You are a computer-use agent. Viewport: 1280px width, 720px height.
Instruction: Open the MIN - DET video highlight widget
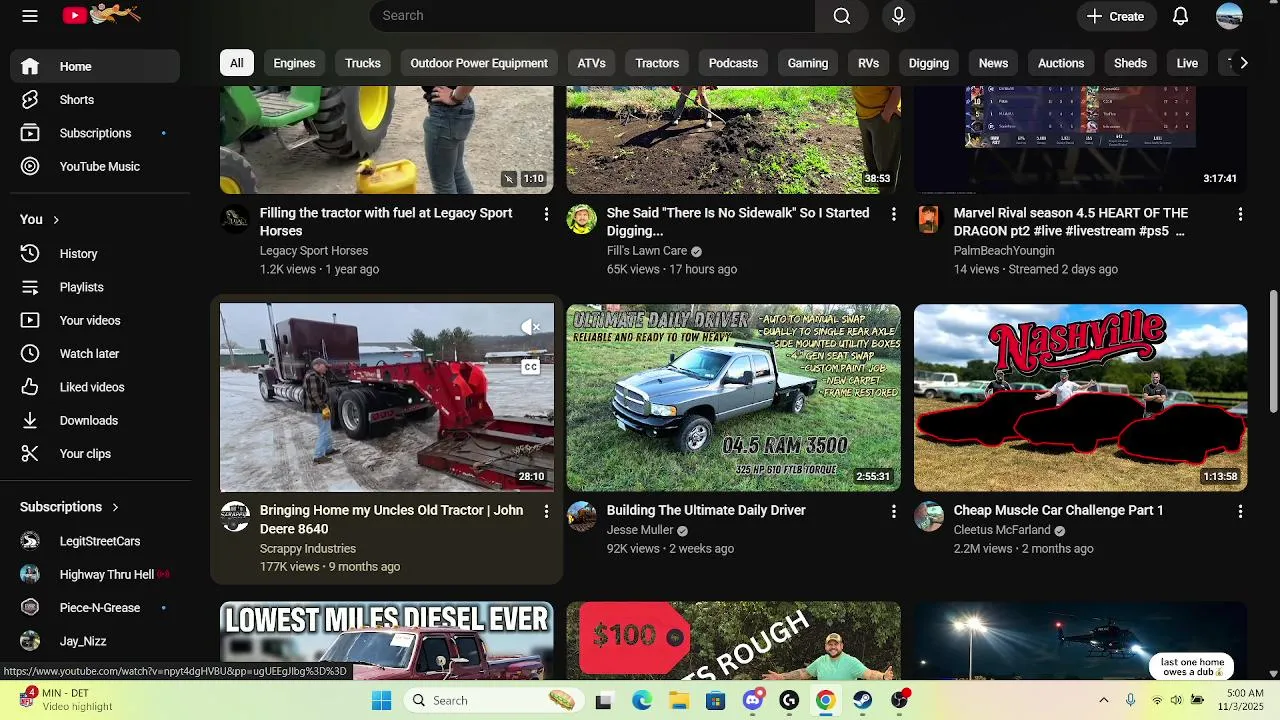[66, 700]
